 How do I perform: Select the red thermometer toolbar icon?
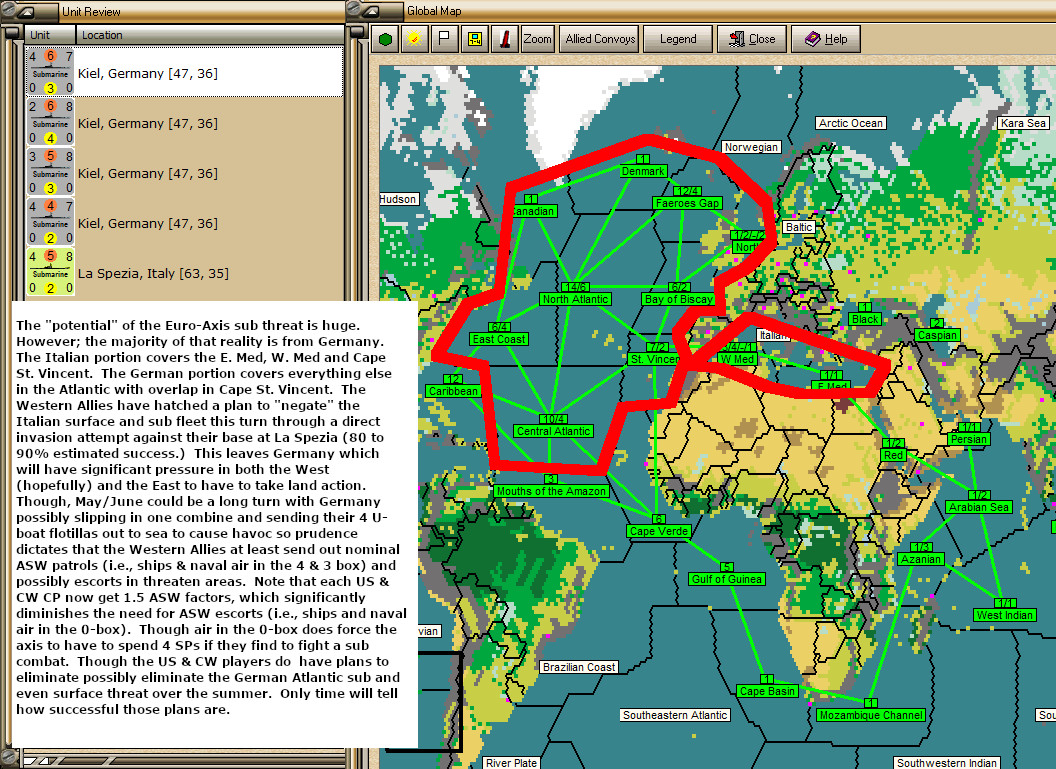tap(505, 38)
